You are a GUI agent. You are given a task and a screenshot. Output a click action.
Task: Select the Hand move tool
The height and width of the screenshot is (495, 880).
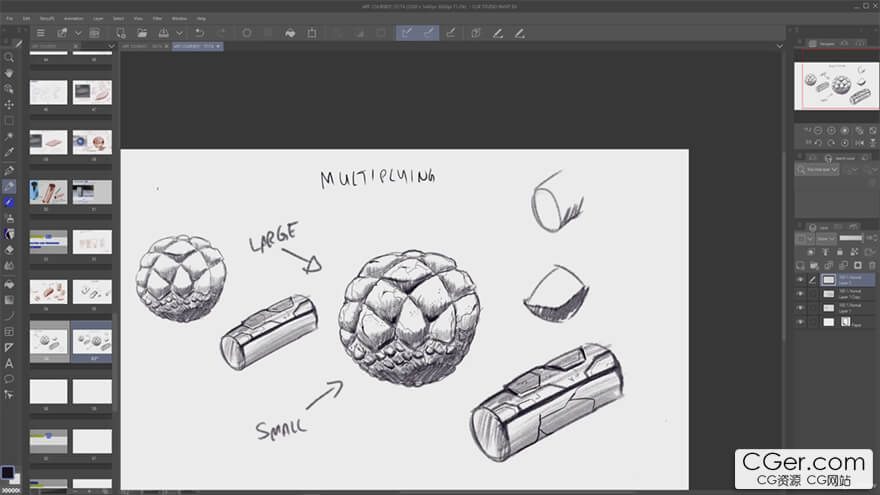(x=9, y=73)
